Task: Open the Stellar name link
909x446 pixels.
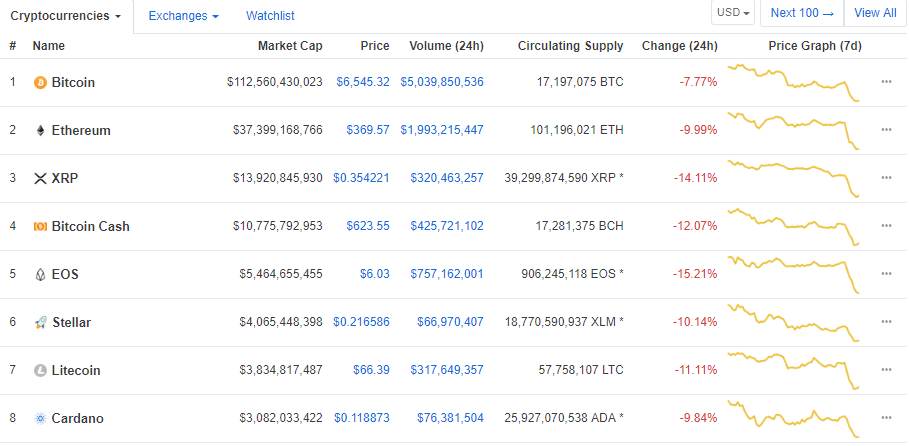Action: (x=72, y=322)
